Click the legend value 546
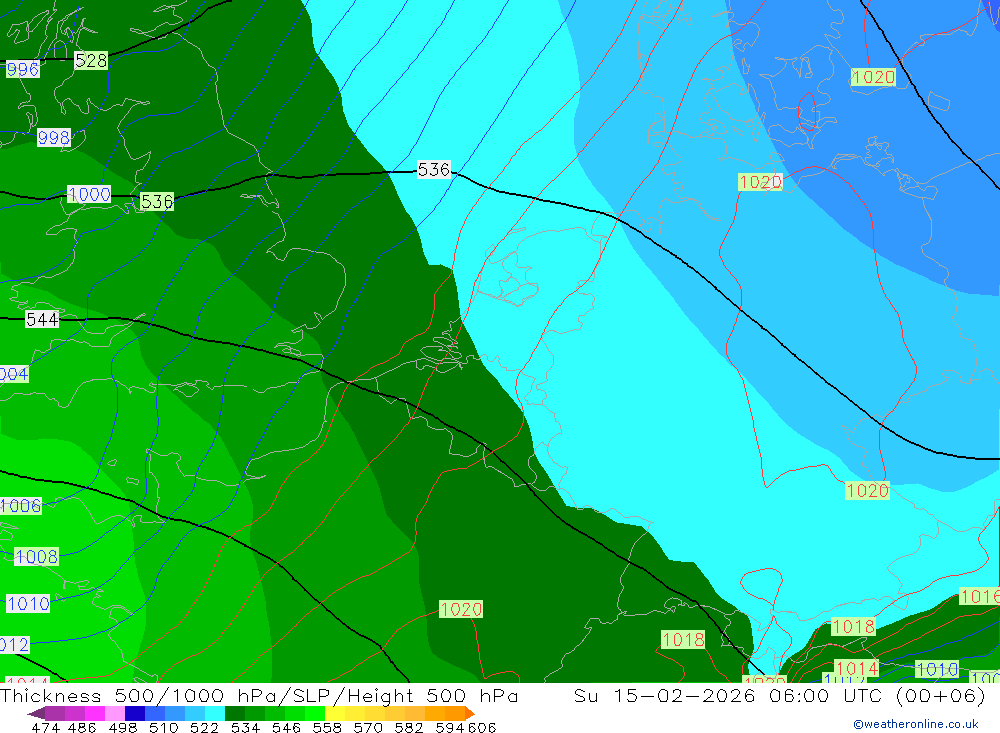 coord(286,727)
